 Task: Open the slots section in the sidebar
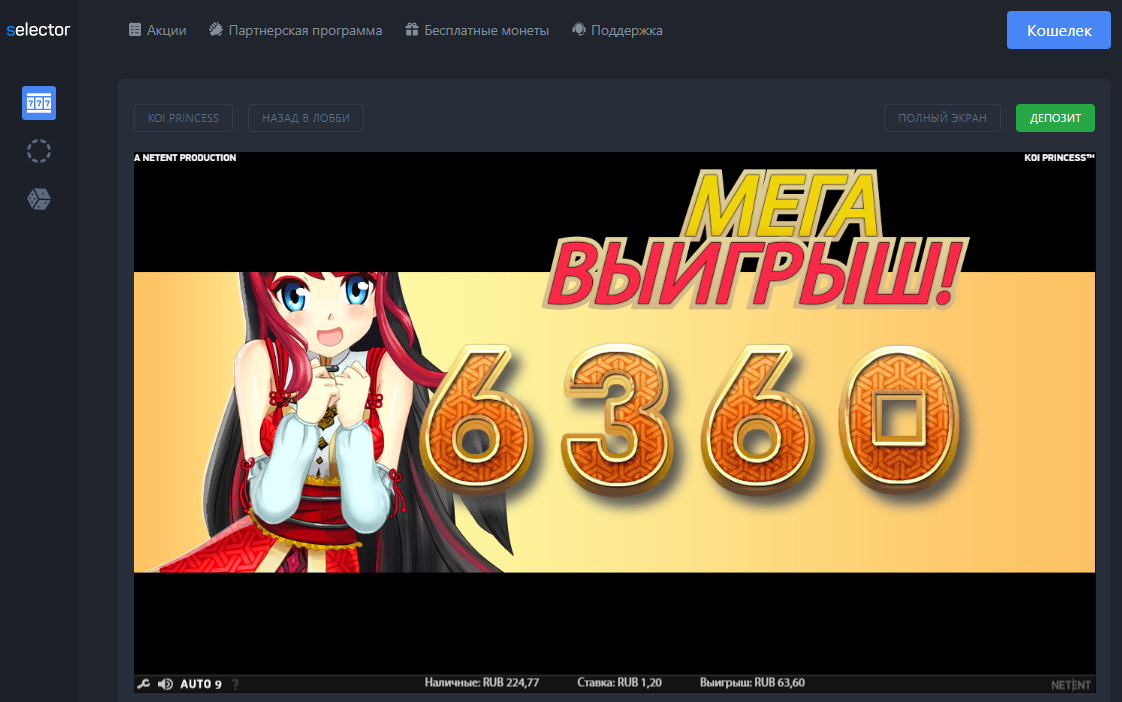point(39,103)
